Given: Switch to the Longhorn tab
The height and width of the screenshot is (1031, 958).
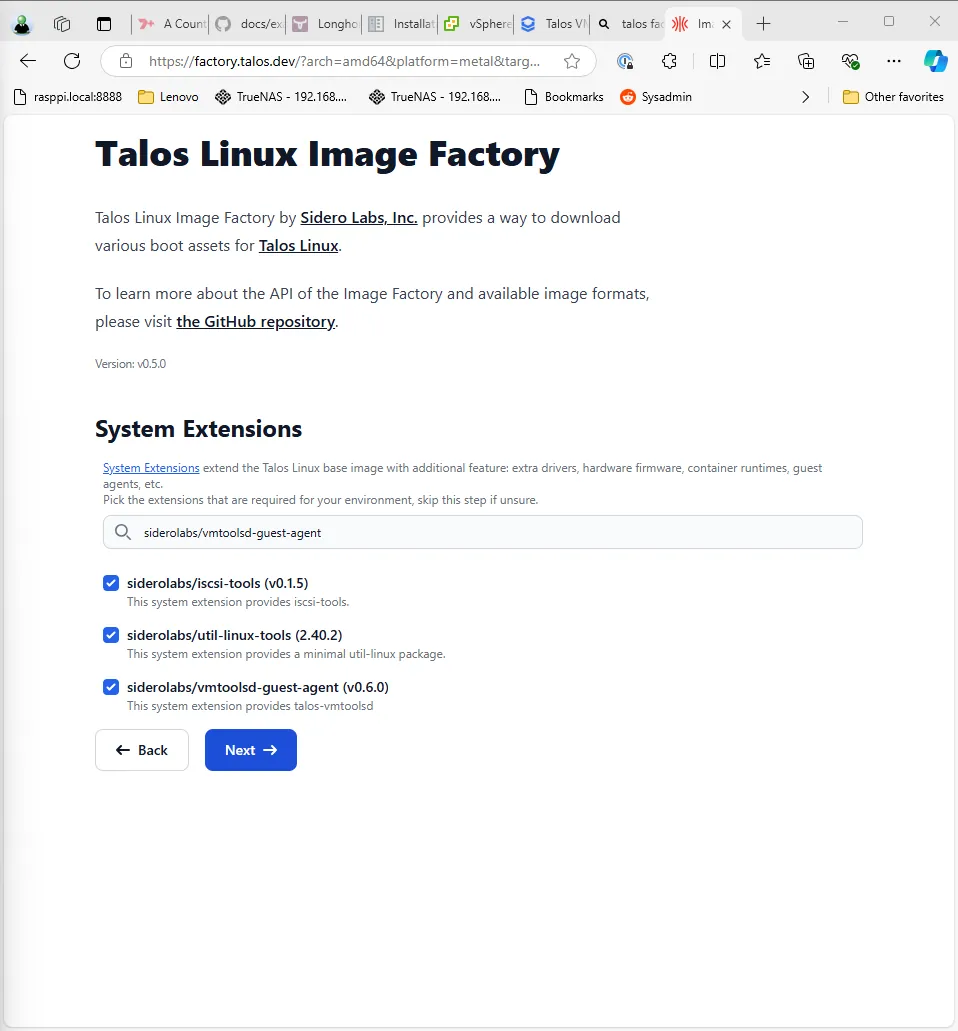Looking at the screenshot, I should coord(326,23).
